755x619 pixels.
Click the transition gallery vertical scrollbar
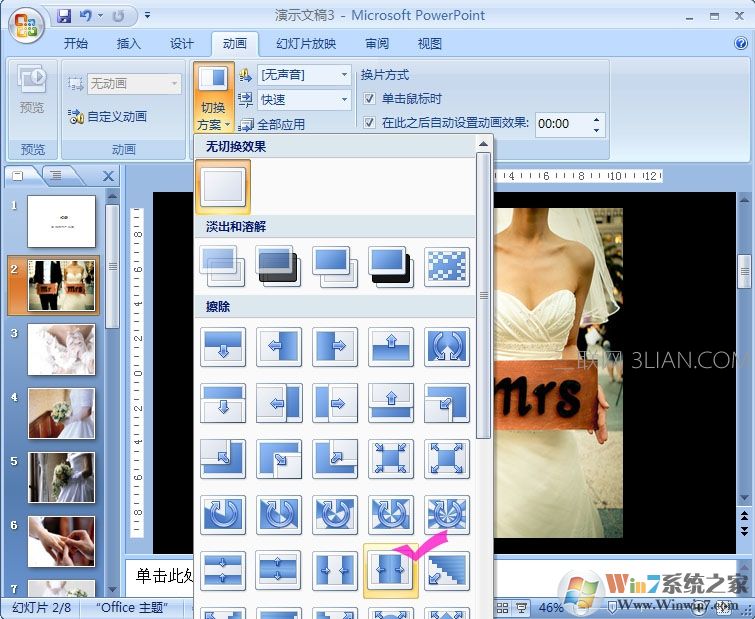(x=484, y=296)
